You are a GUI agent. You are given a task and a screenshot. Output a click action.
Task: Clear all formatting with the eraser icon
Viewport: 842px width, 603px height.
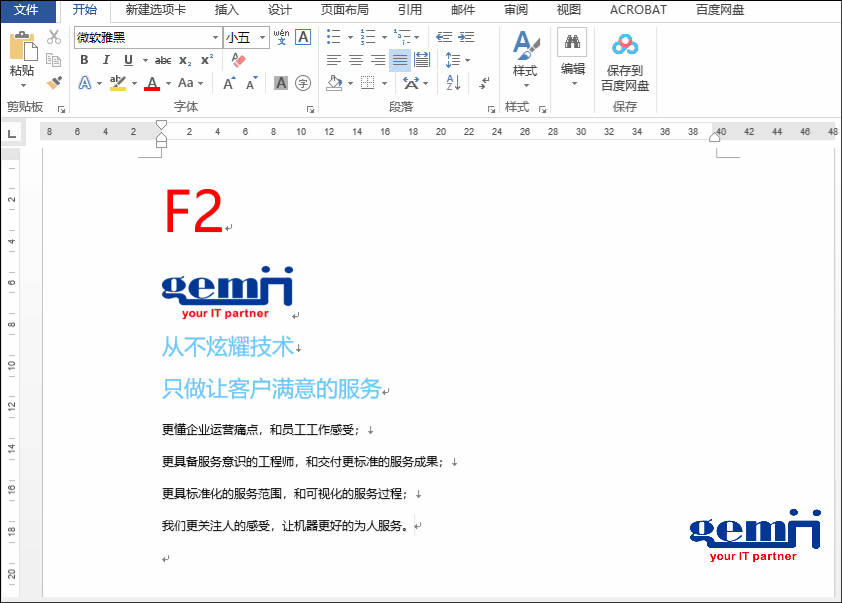click(x=238, y=60)
